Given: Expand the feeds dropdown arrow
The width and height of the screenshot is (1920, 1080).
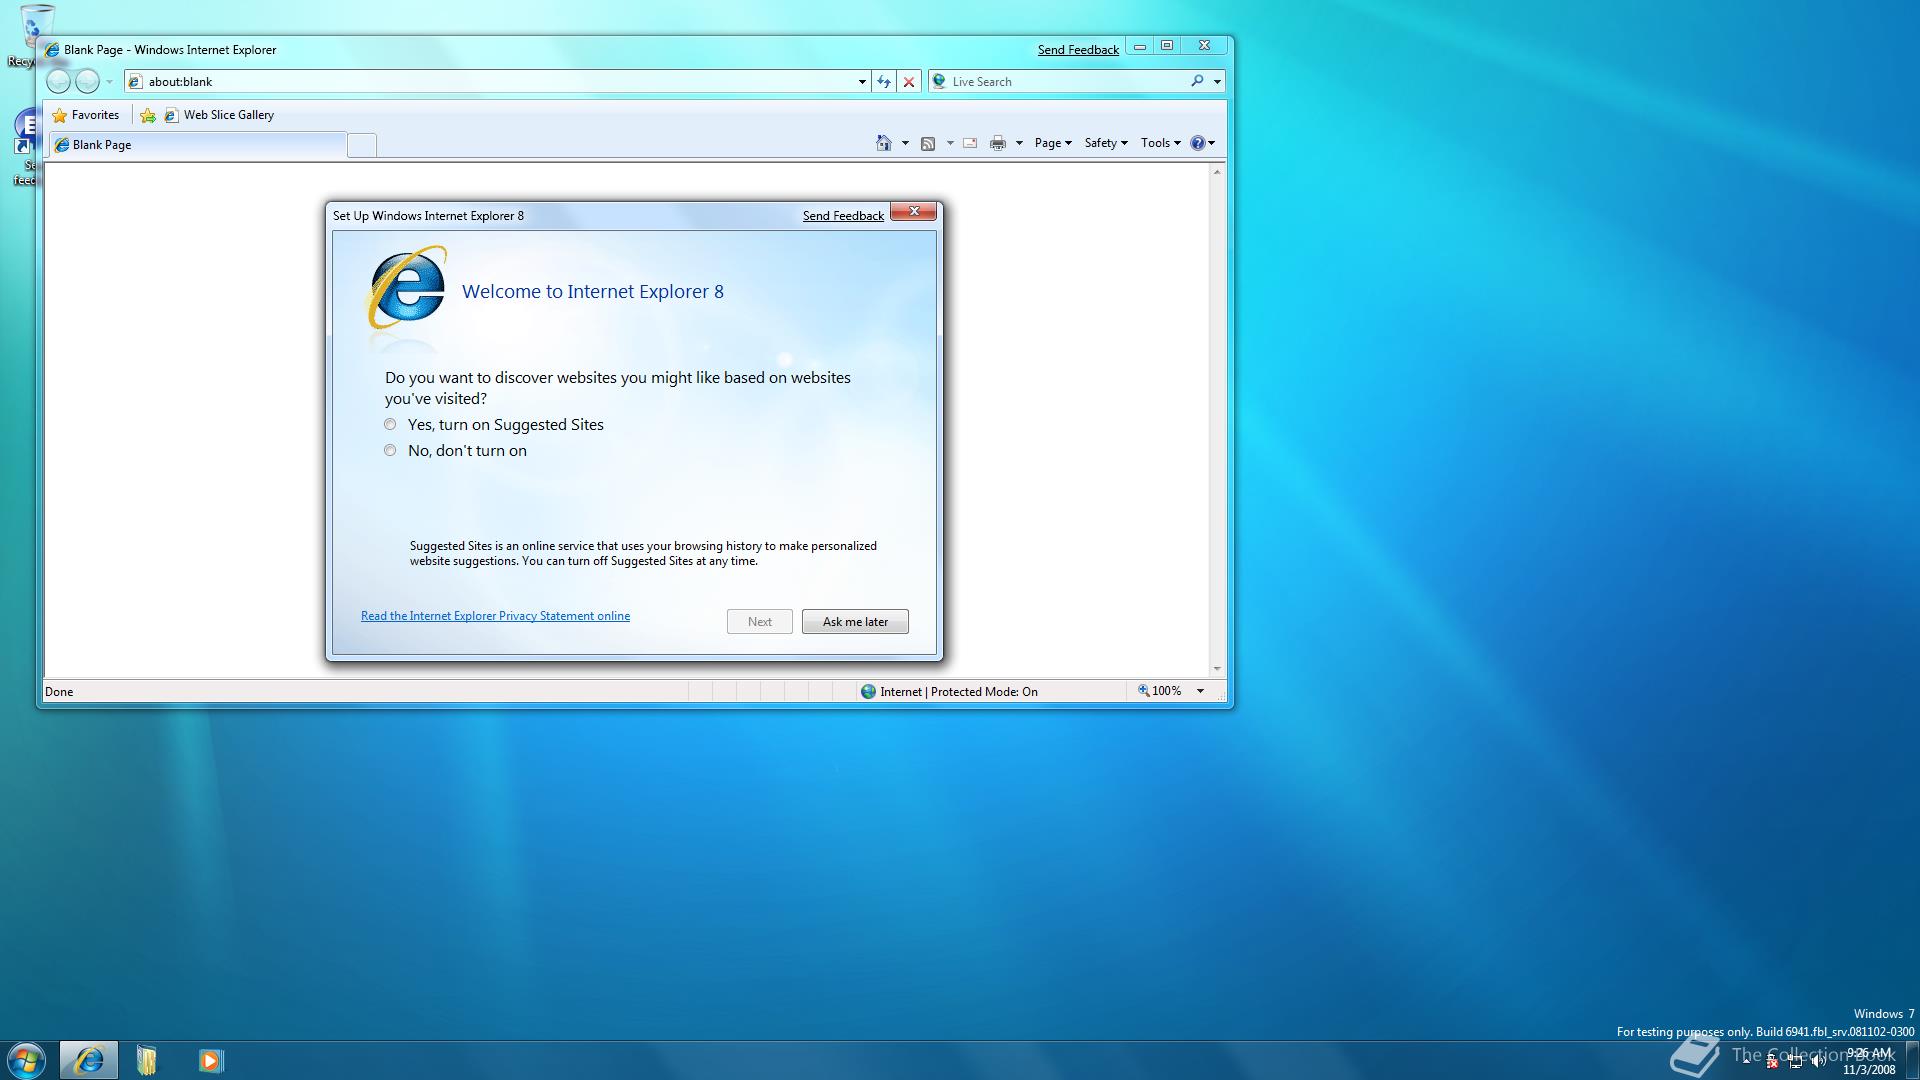Looking at the screenshot, I should pos(950,143).
